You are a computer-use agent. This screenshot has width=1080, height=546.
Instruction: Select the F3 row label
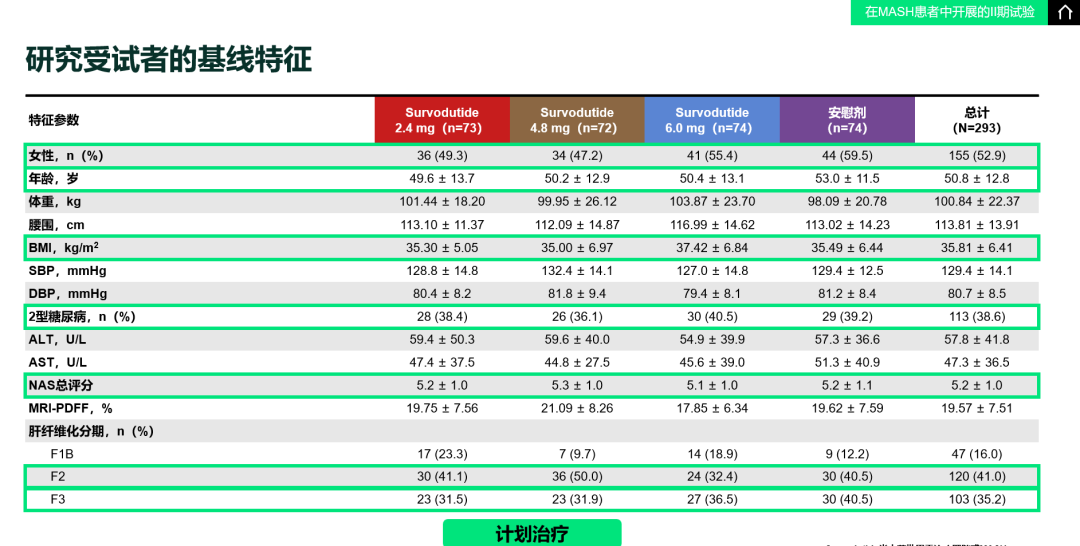coord(58,500)
